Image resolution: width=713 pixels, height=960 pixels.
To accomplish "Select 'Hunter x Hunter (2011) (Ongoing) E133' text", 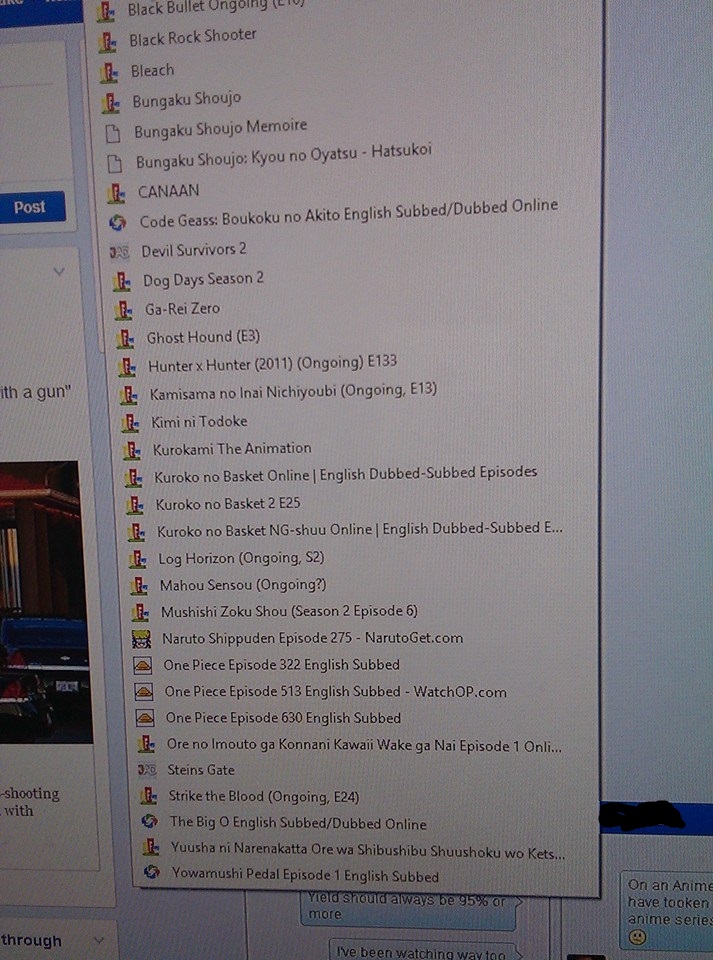I will click(272, 364).
